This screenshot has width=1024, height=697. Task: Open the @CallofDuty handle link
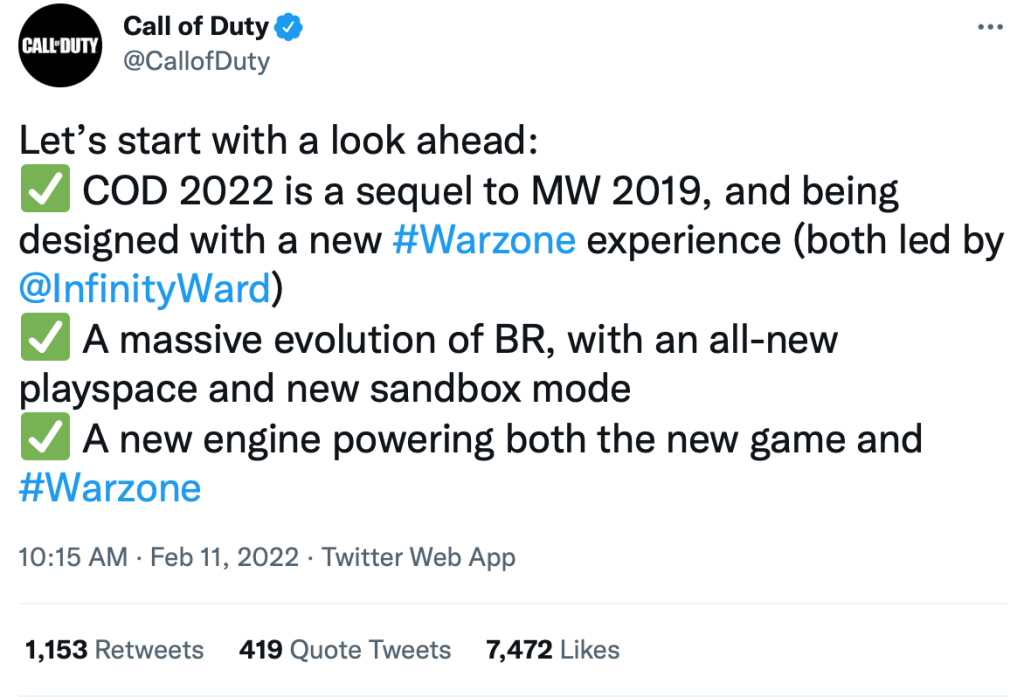coord(196,61)
